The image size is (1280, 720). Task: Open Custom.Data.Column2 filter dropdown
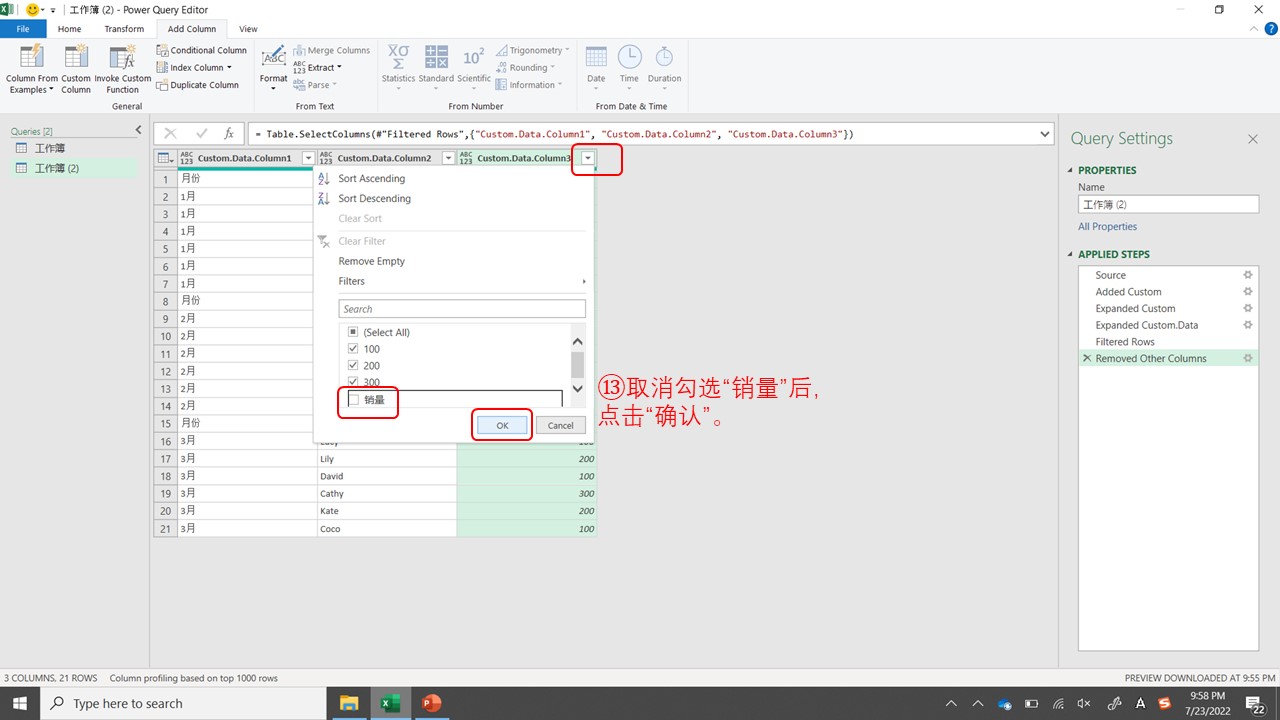448,158
